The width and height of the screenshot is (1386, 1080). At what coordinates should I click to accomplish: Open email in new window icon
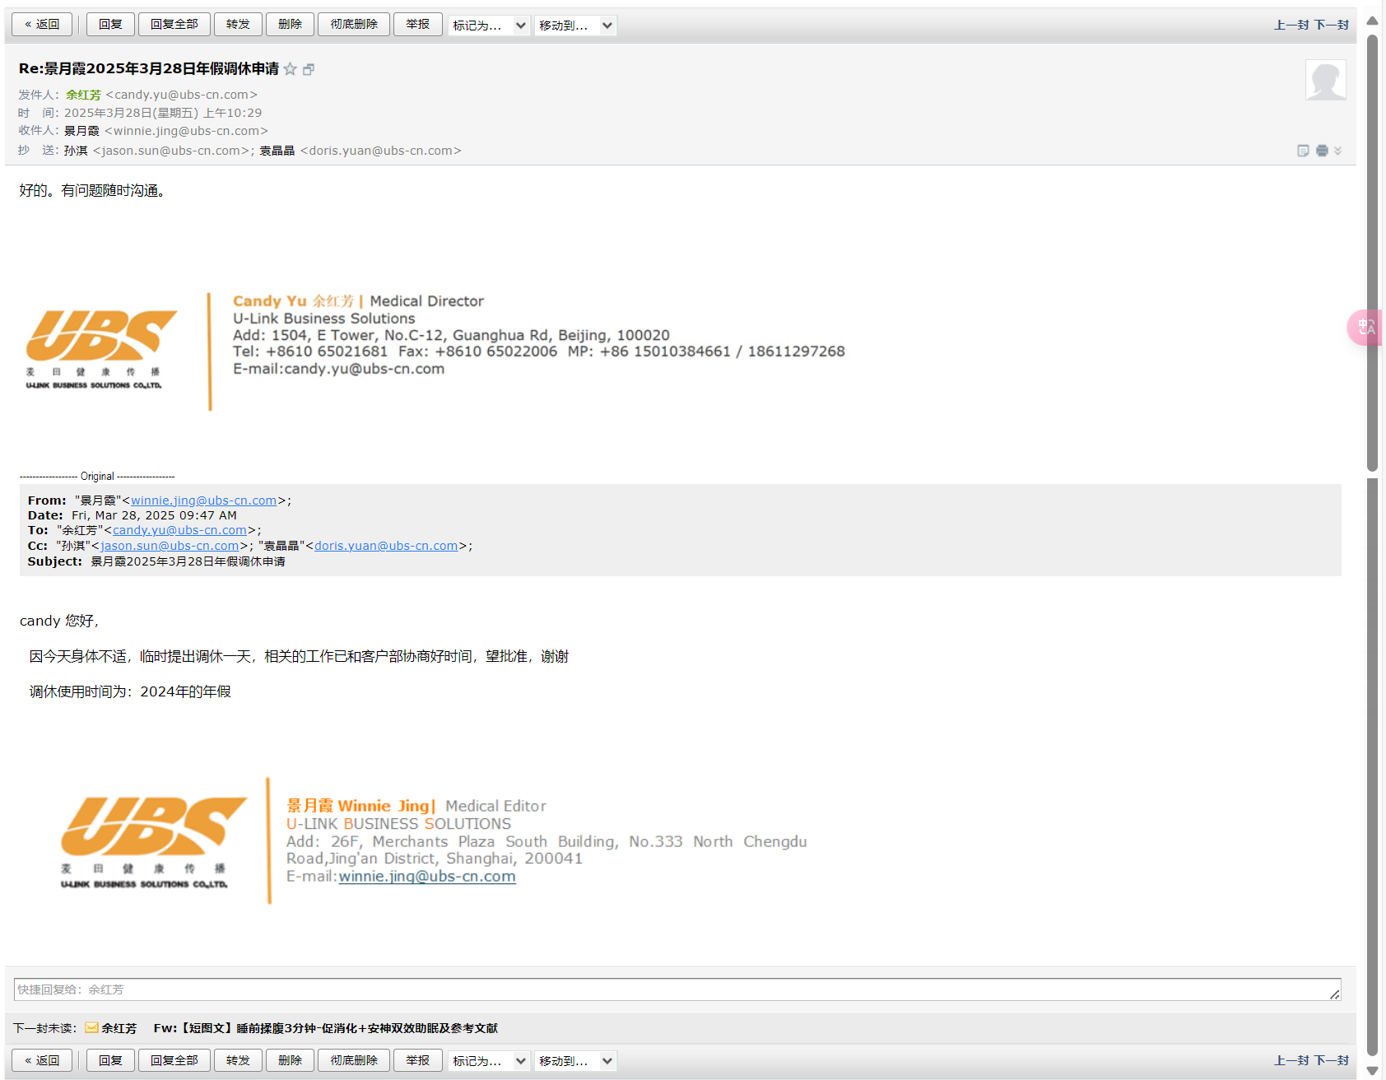(x=309, y=69)
